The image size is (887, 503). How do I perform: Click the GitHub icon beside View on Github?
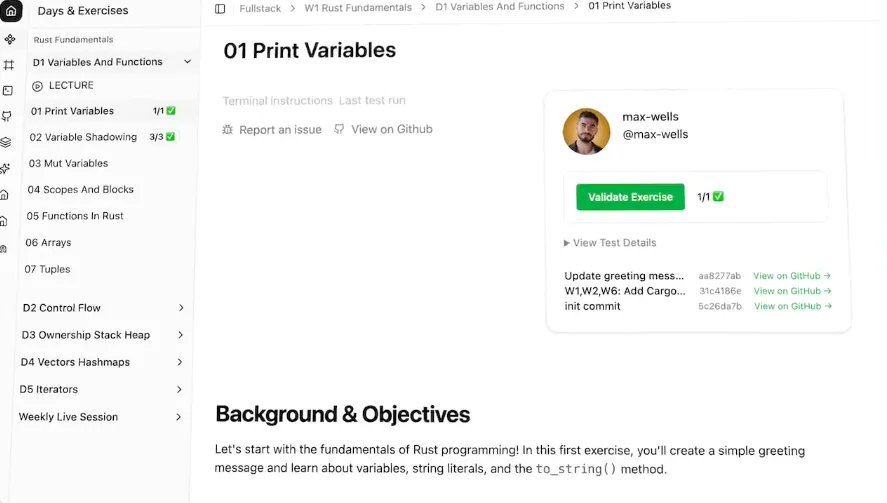(x=339, y=129)
